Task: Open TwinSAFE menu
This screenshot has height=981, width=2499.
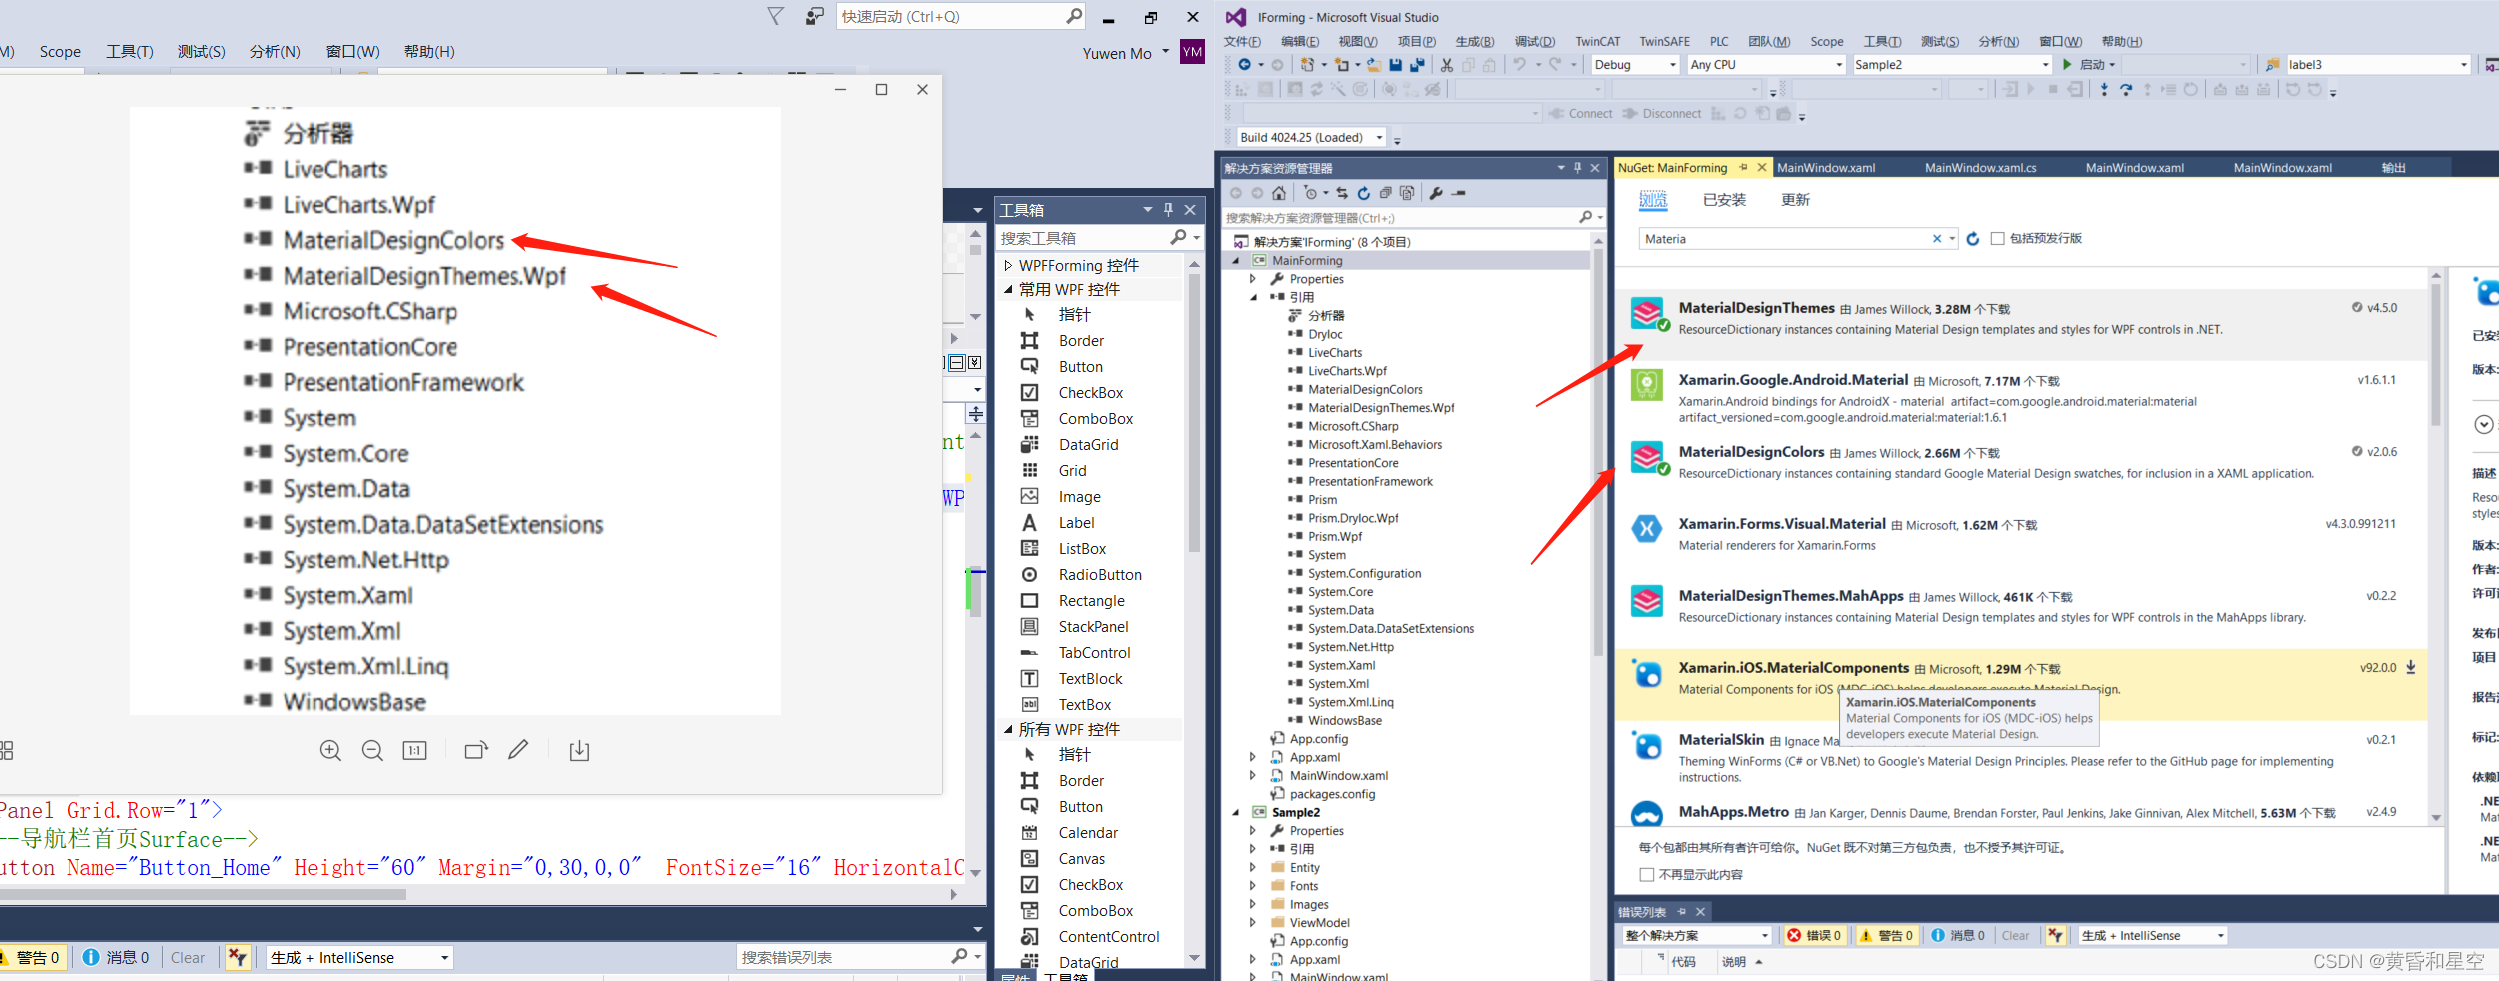Action: point(1664,42)
